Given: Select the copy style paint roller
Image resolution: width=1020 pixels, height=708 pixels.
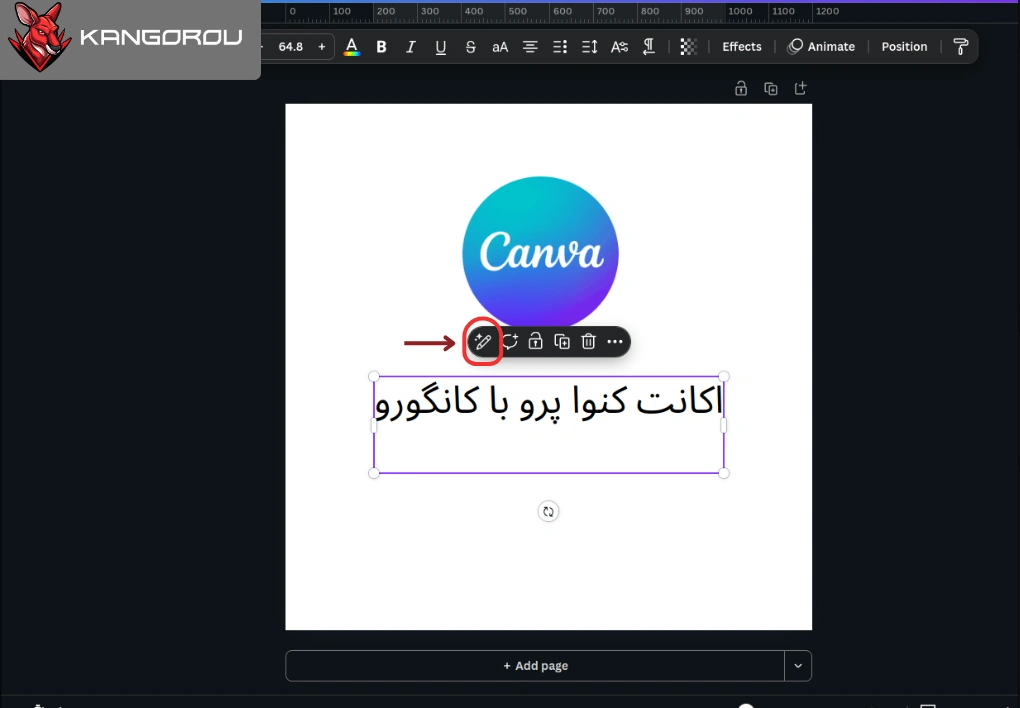Looking at the screenshot, I should pyautogui.click(x=960, y=47).
